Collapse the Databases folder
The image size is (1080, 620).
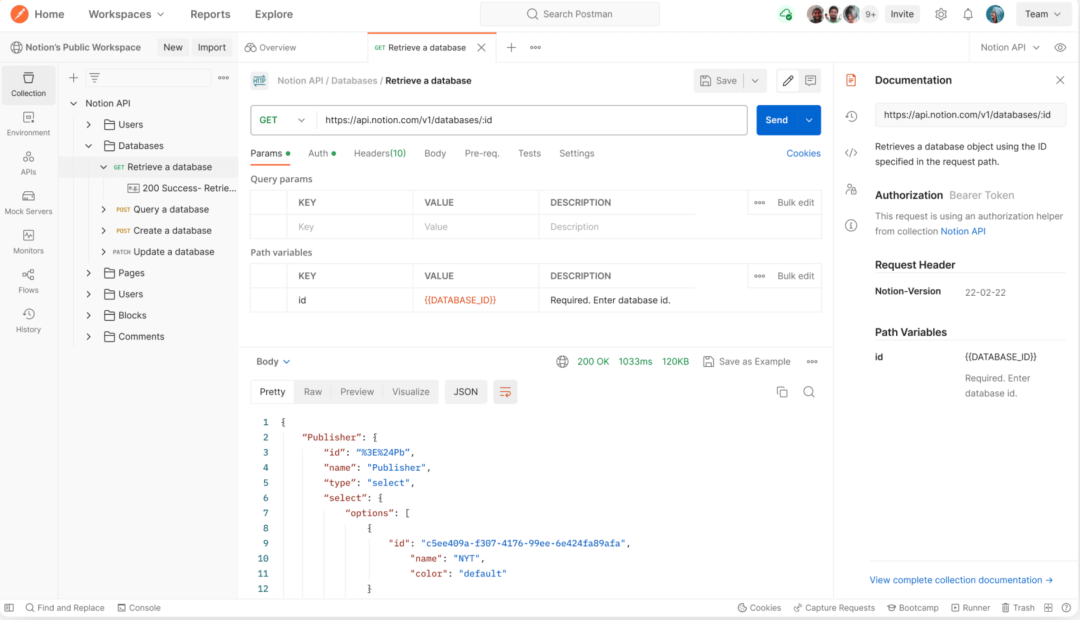[x=89, y=145]
